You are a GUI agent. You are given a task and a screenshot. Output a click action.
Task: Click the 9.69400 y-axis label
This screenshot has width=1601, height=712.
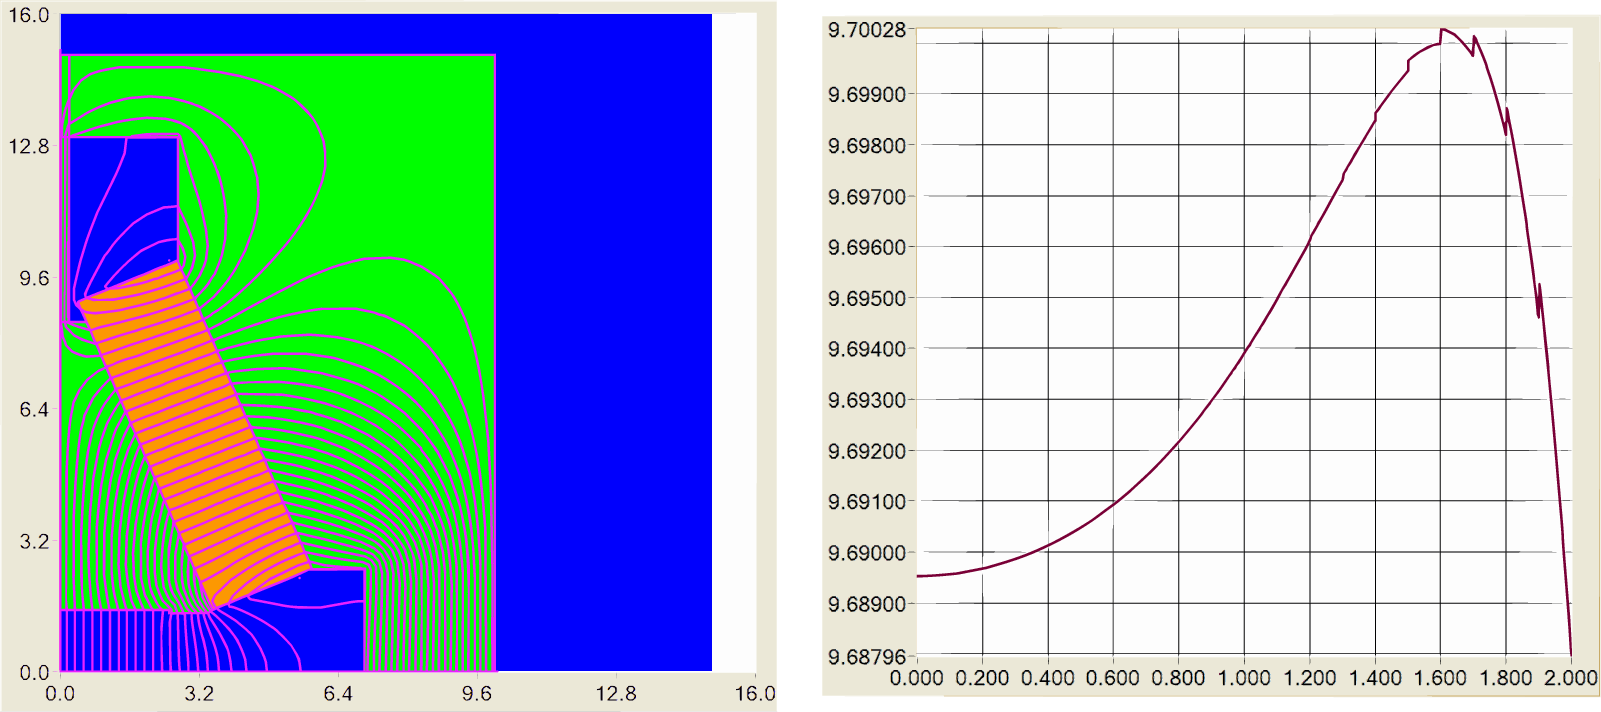[x=866, y=349]
